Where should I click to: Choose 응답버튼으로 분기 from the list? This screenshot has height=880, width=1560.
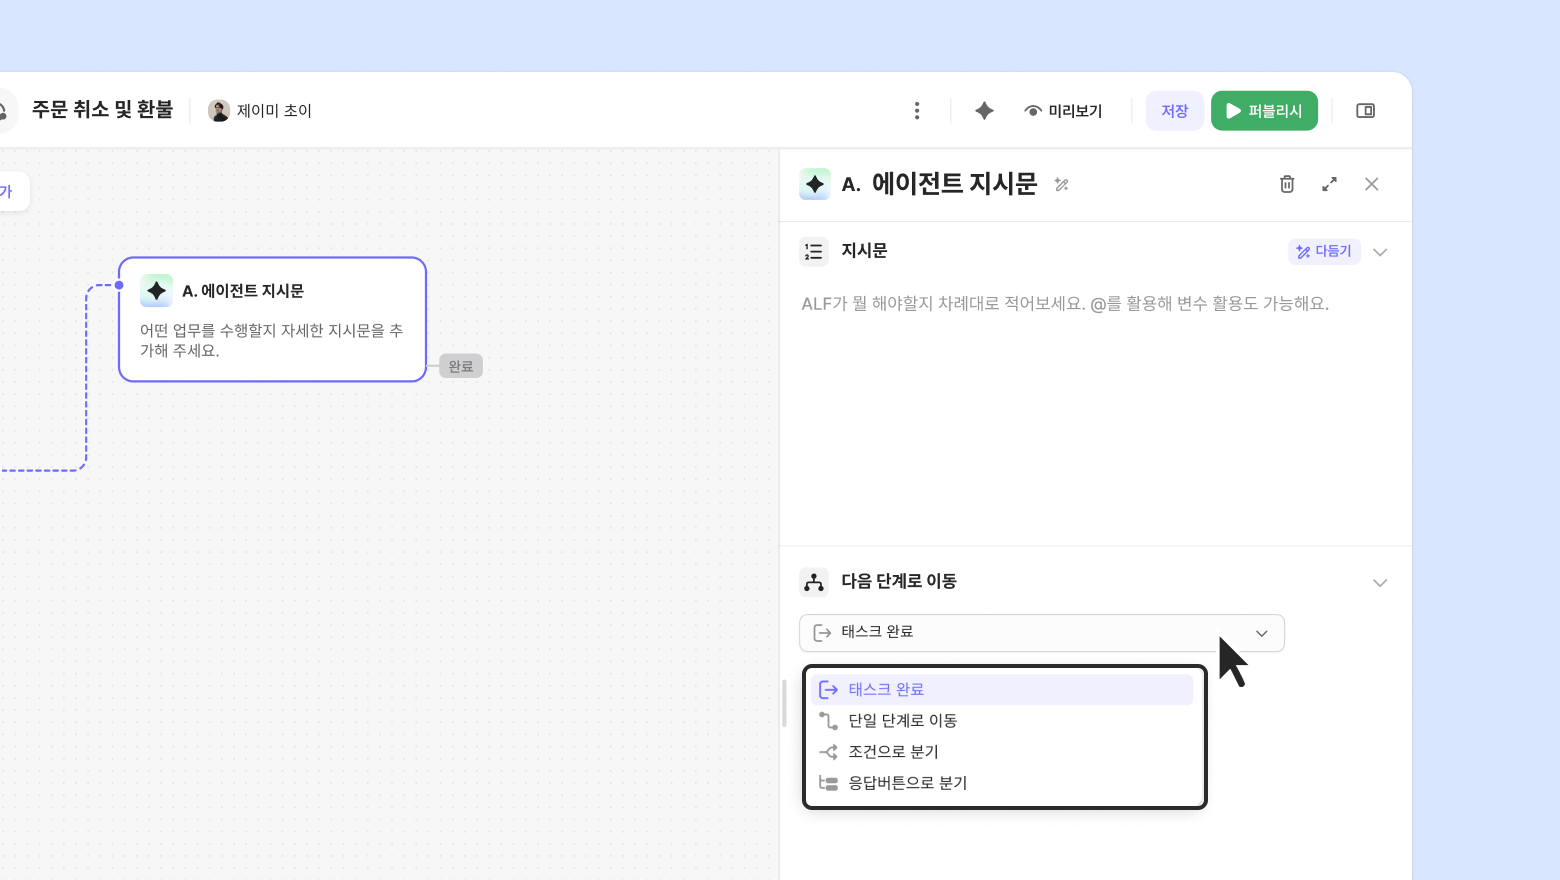coord(907,783)
